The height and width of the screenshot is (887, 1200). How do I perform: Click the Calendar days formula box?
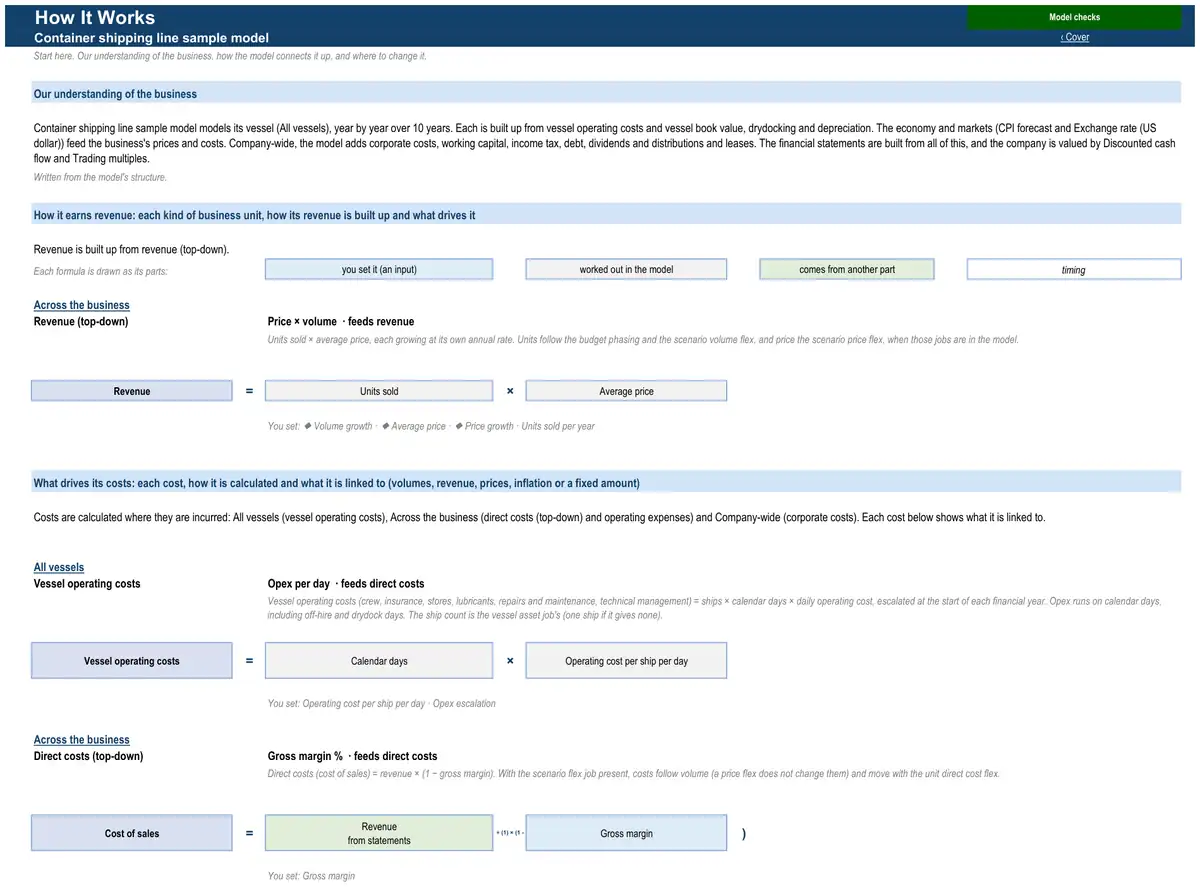379,661
